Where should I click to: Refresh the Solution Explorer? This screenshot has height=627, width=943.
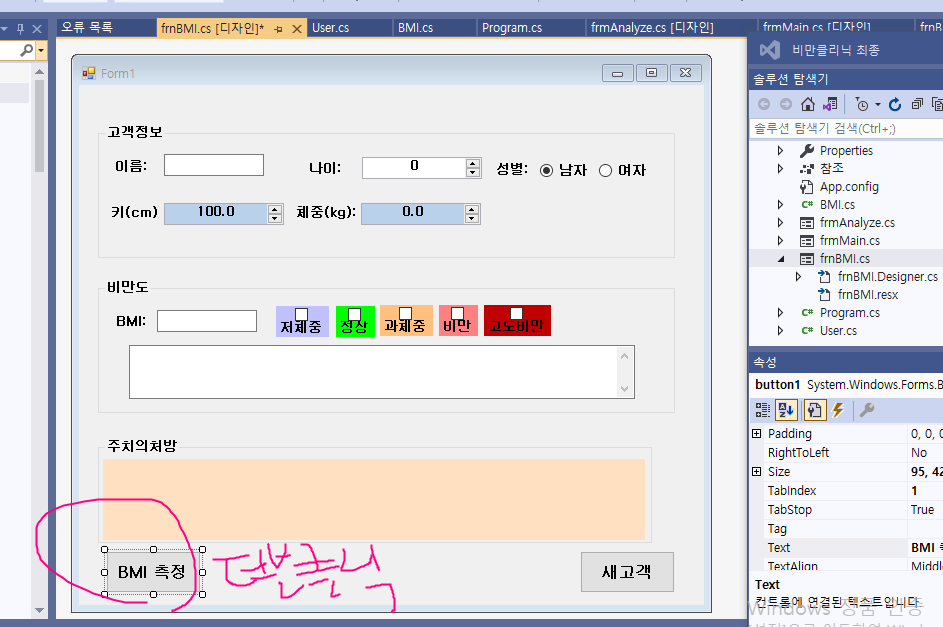(895, 104)
